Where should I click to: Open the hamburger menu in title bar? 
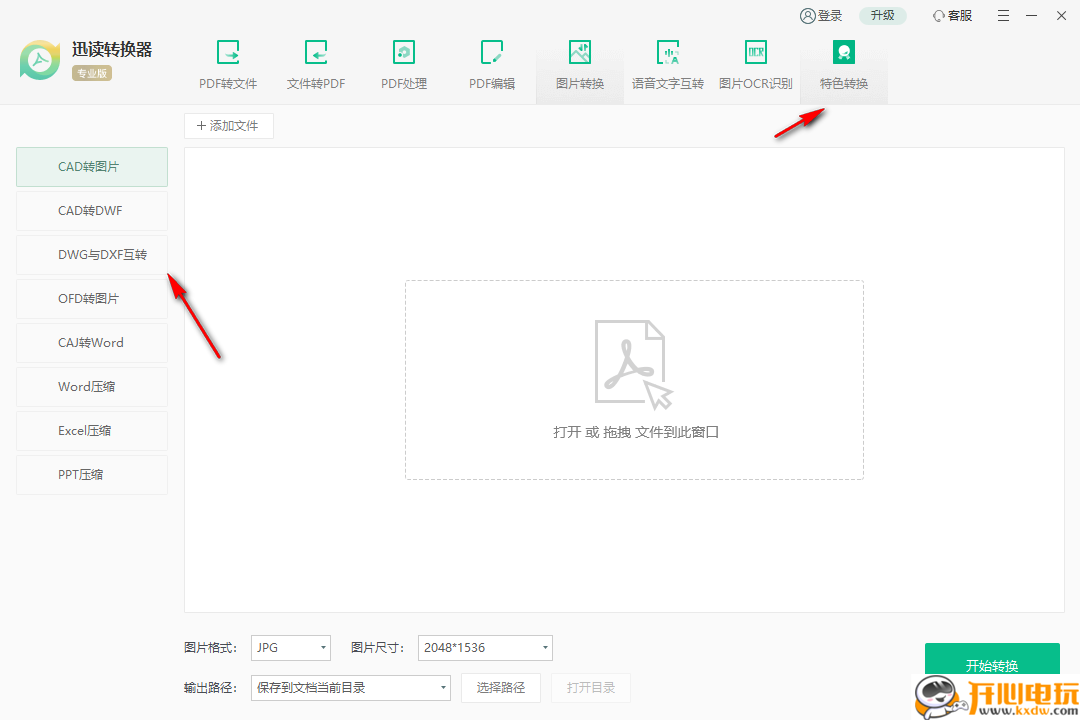1003,15
